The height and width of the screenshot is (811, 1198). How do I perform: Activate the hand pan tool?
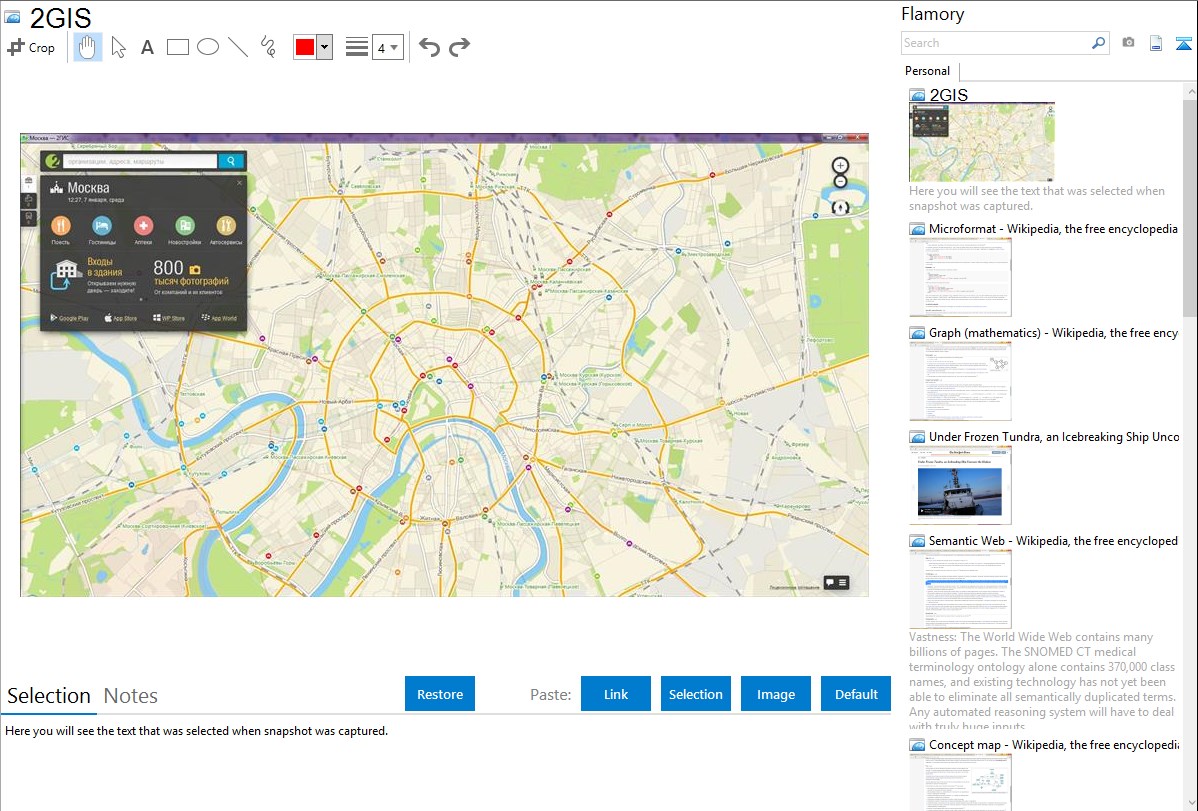[x=87, y=47]
